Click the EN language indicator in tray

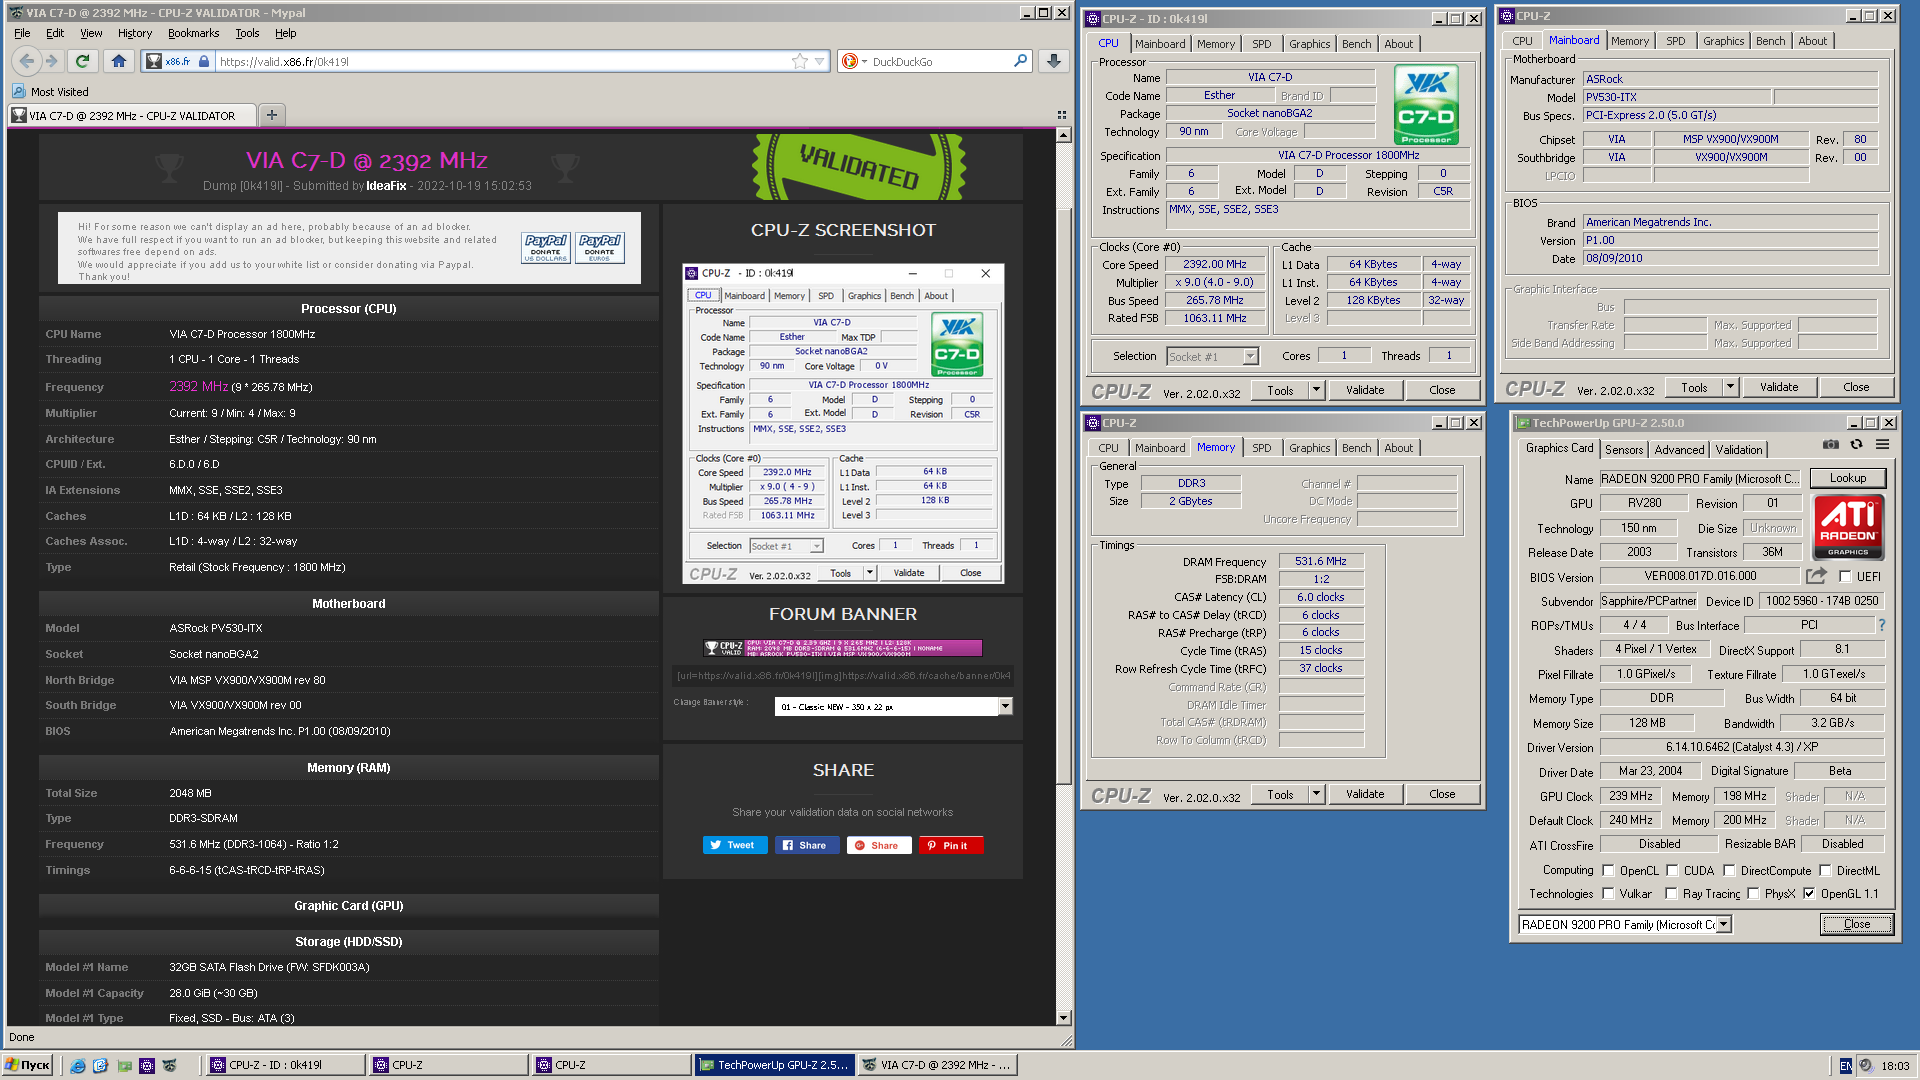(1845, 1066)
